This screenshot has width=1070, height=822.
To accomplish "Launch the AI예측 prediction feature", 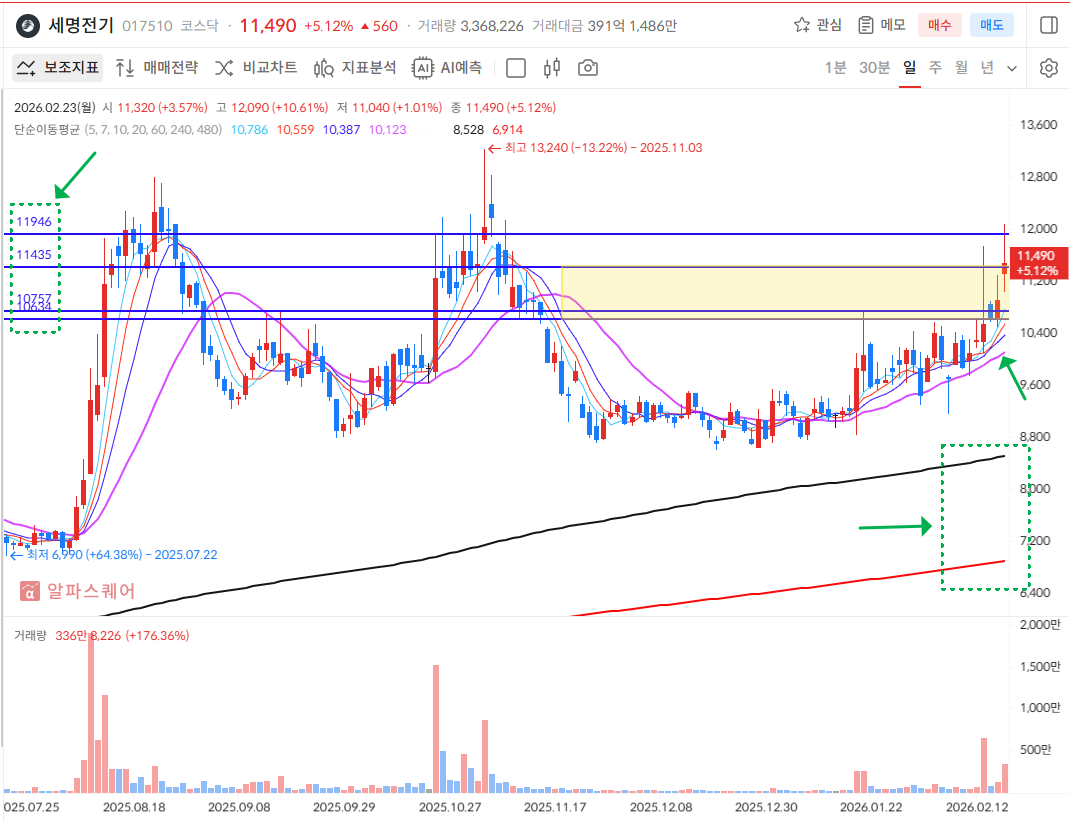I will pos(448,68).
